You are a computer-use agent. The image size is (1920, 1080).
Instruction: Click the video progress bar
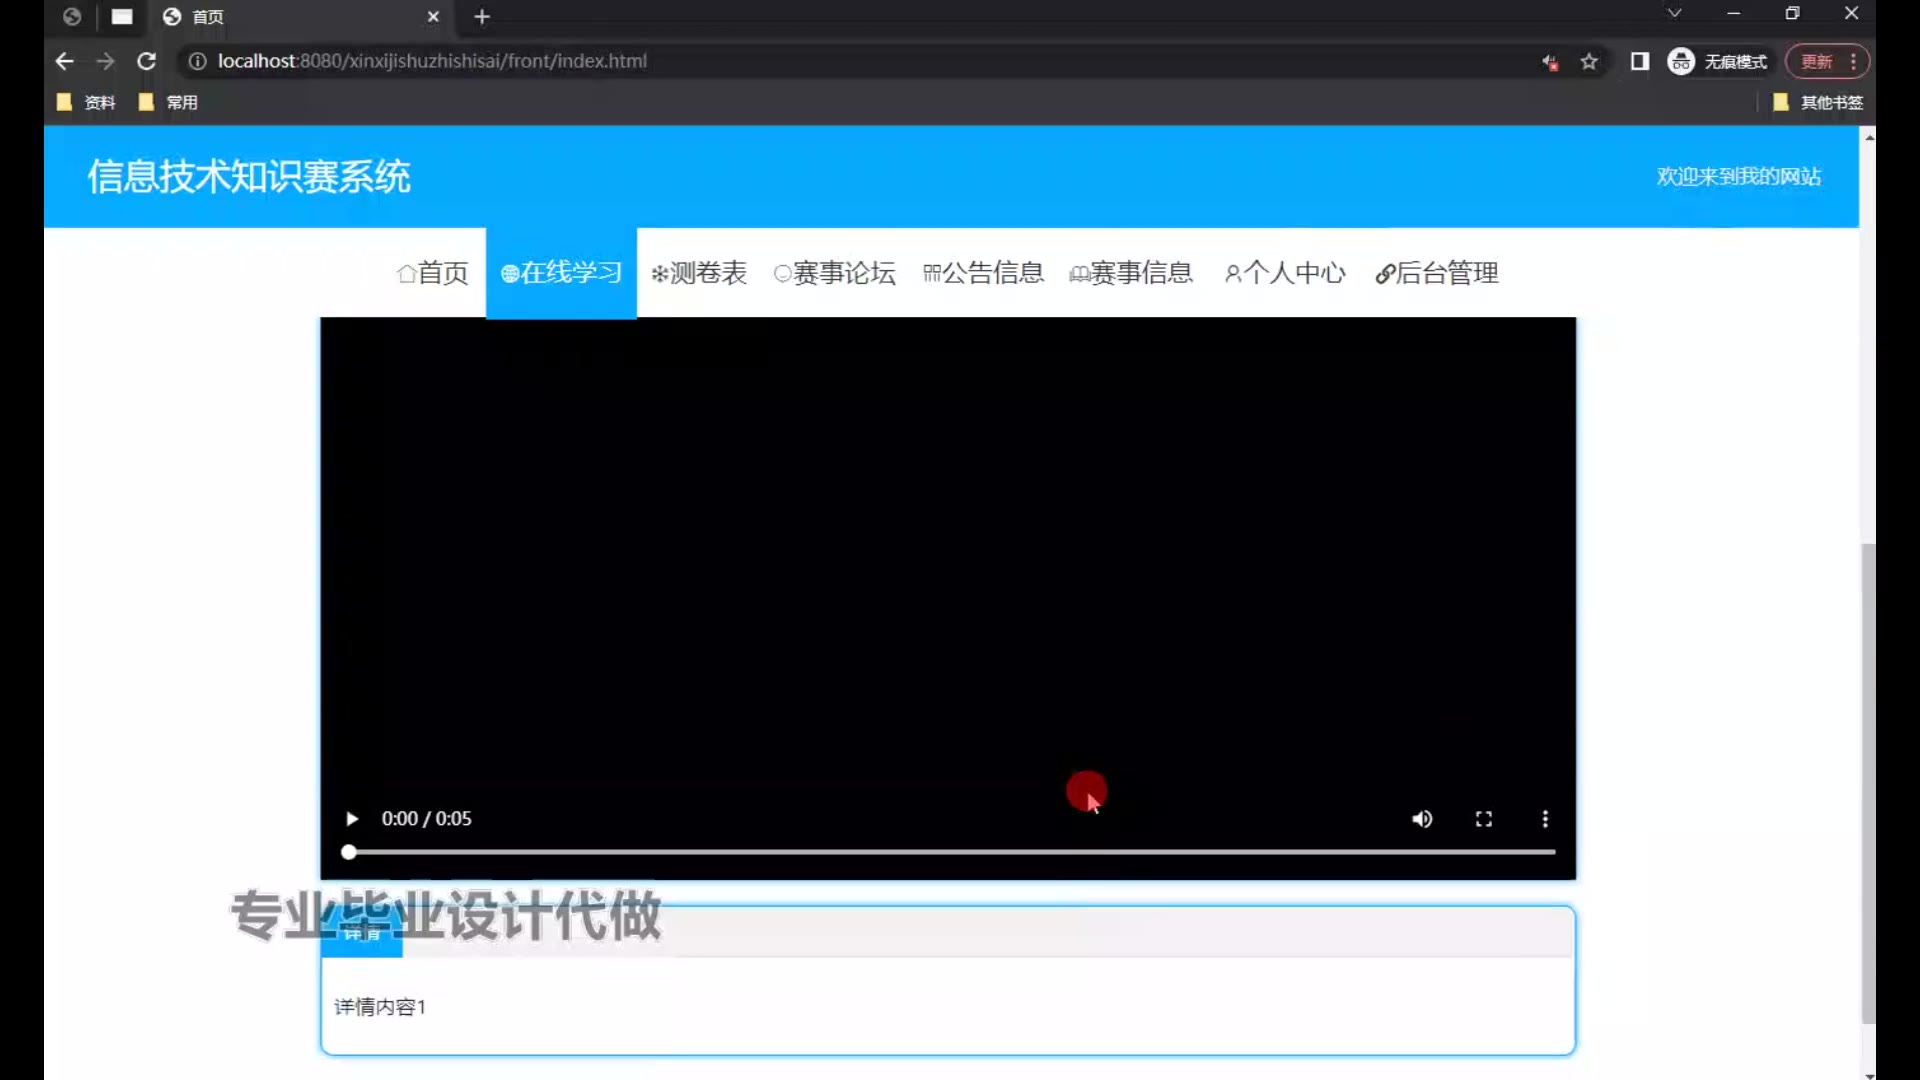click(950, 852)
